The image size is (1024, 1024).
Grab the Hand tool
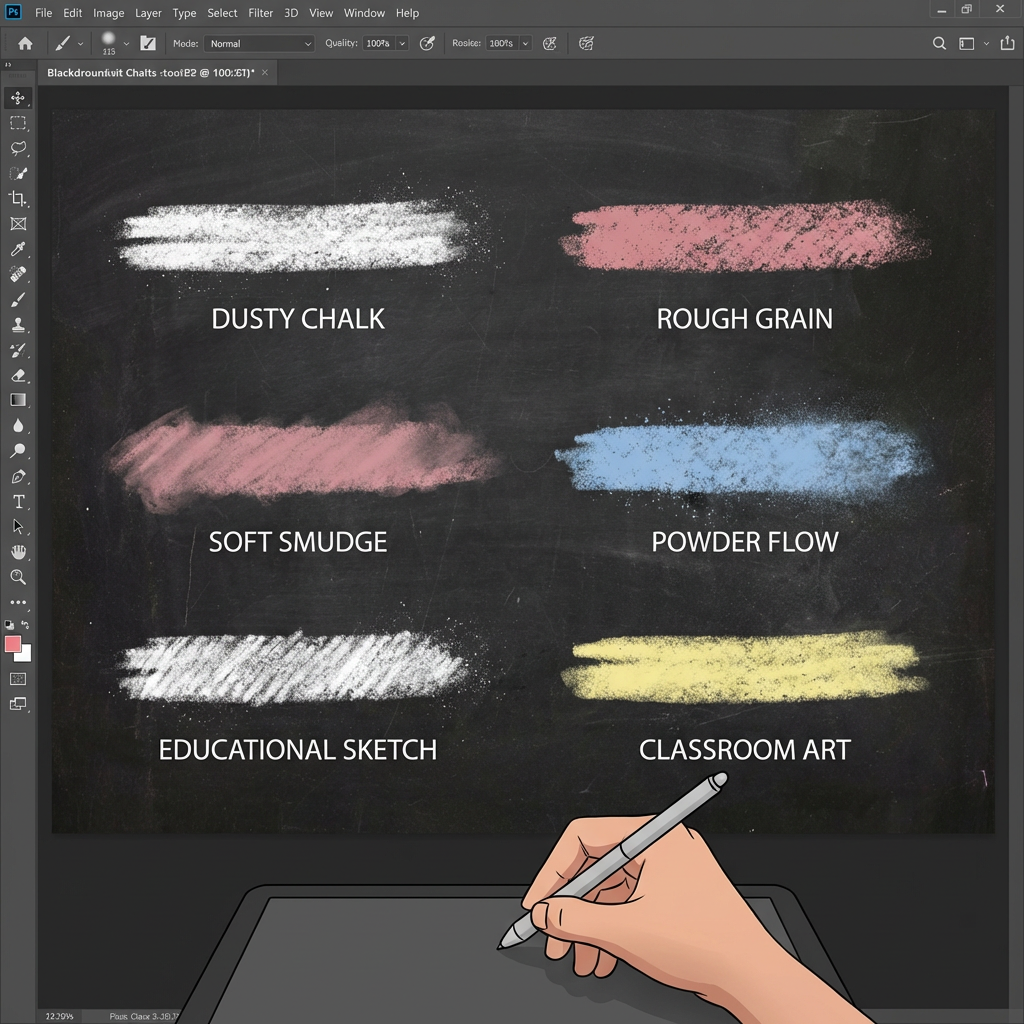click(x=18, y=551)
